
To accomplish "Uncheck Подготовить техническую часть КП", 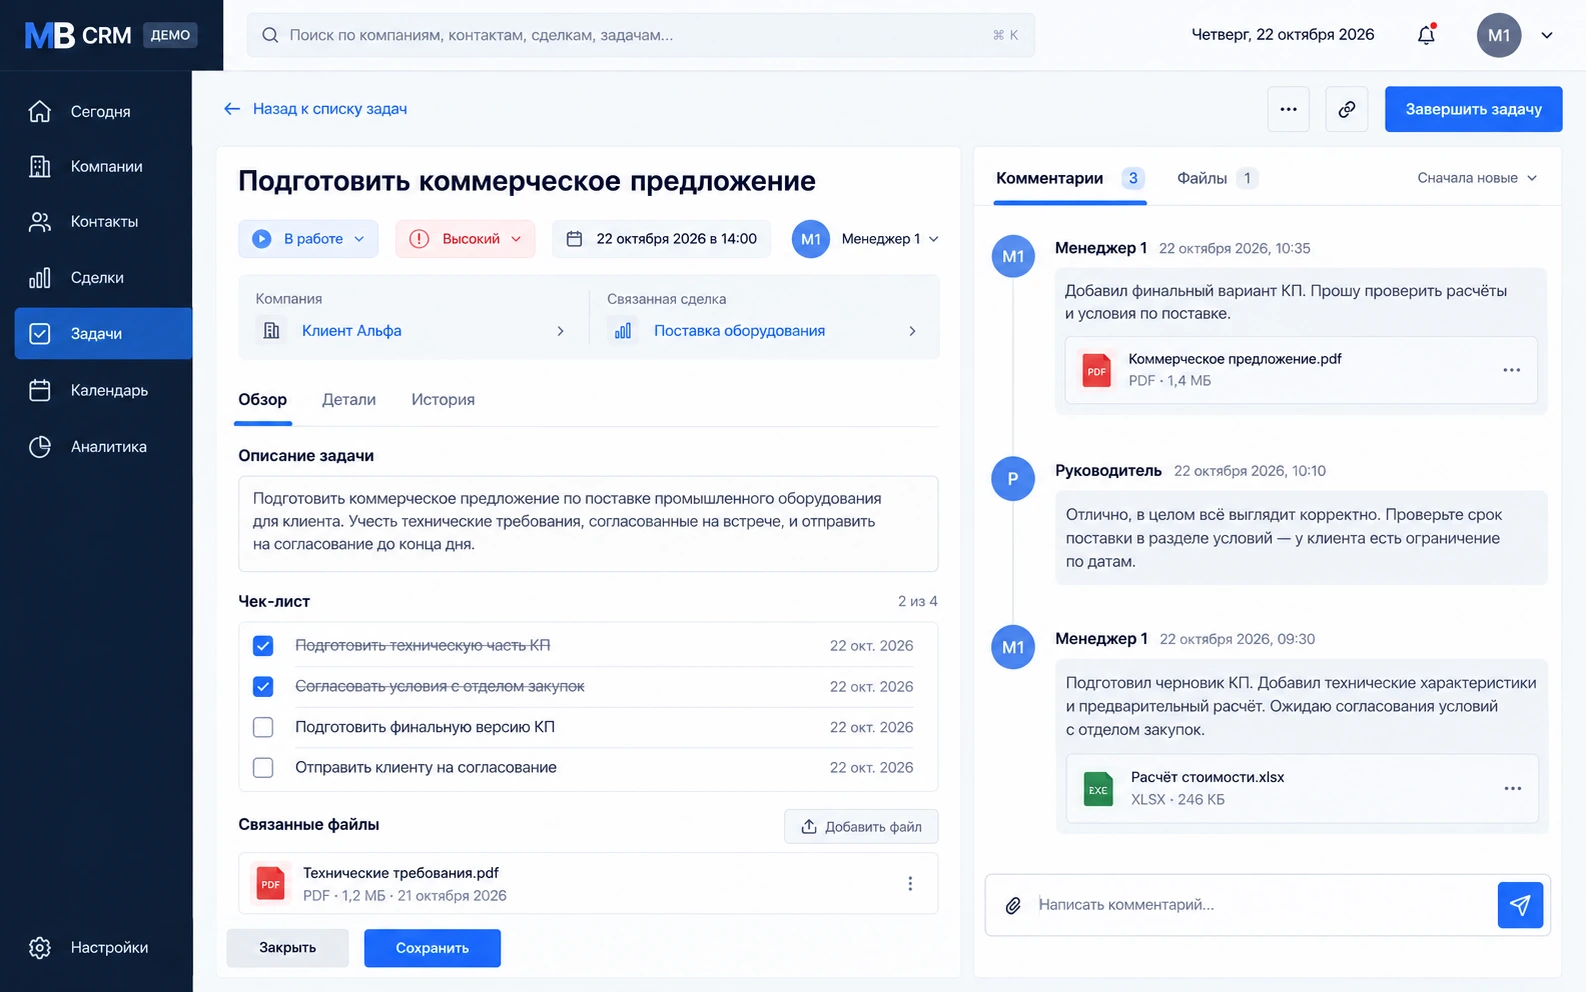I will click(x=263, y=646).
